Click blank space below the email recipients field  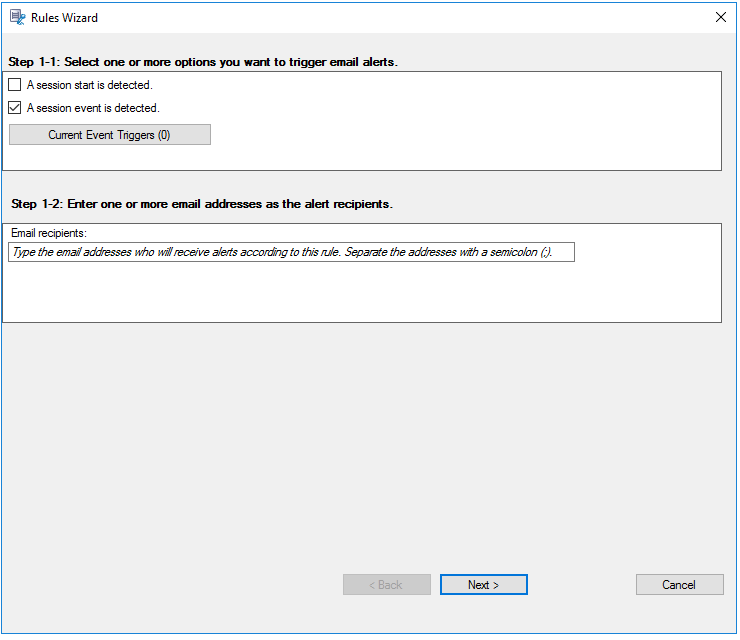[360, 292]
